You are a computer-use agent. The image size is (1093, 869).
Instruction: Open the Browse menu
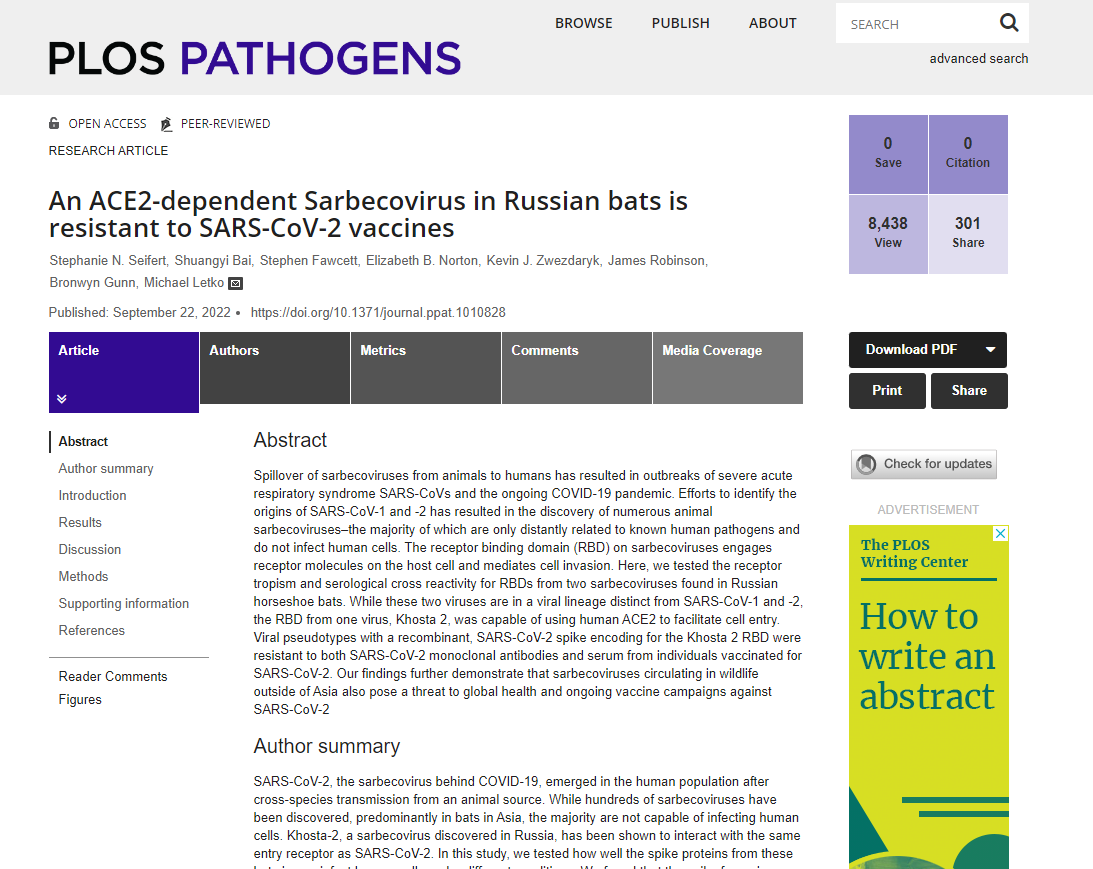pyautogui.click(x=584, y=23)
